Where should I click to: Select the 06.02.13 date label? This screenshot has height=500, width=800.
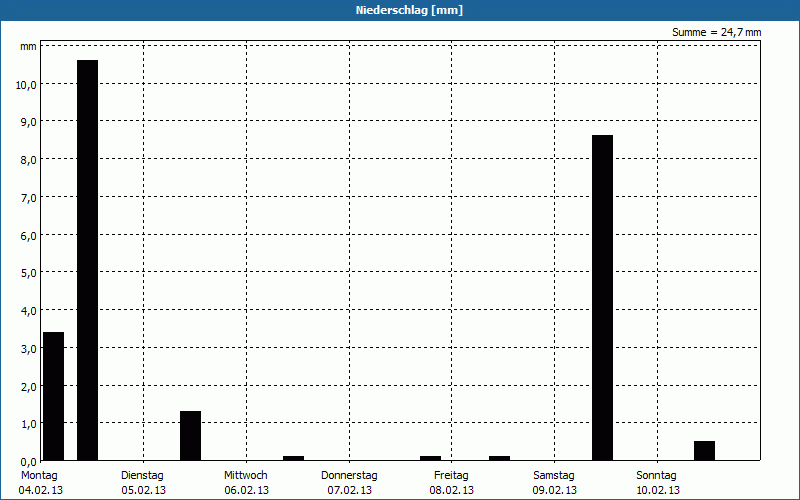pos(246,490)
